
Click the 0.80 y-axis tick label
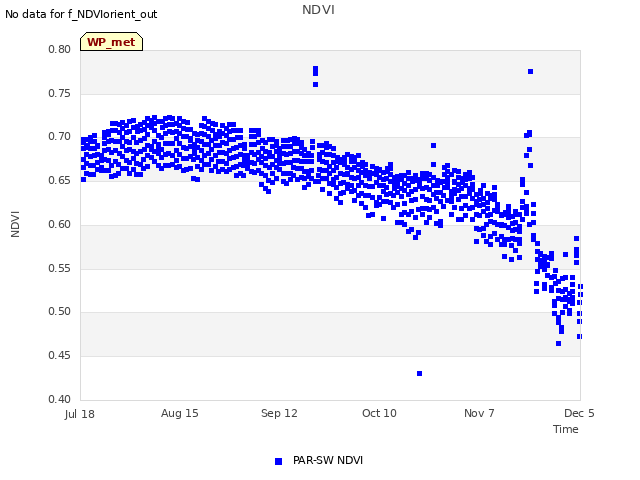pos(60,49)
